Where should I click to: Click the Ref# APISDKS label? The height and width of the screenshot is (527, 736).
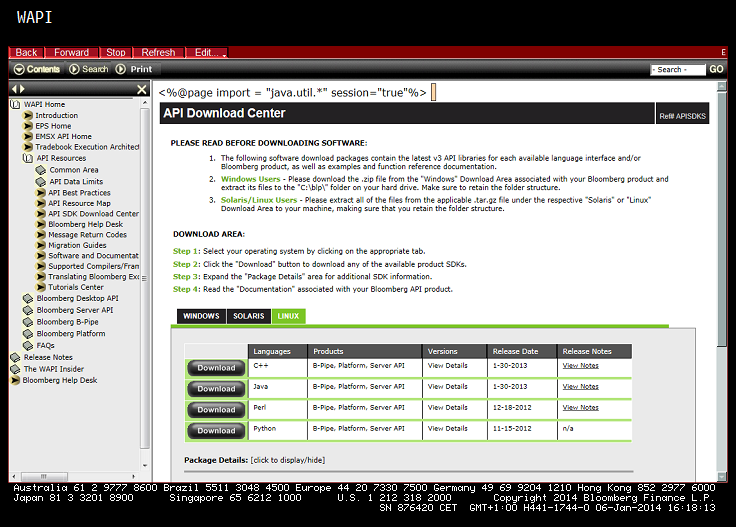click(x=682, y=116)
